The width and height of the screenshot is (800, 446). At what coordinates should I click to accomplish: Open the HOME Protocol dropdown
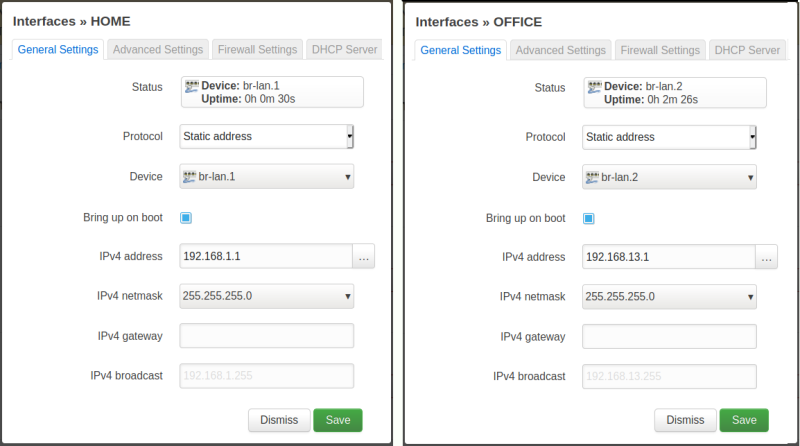[266, 137]
